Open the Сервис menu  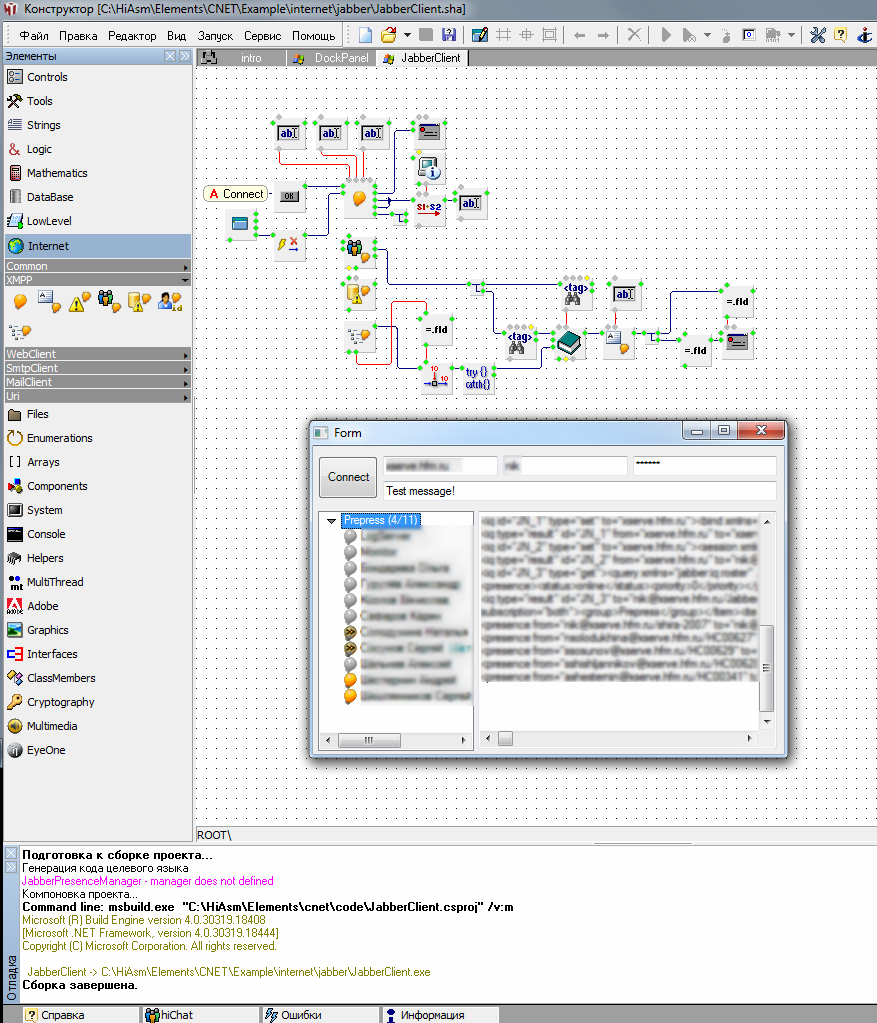point(262,35)
